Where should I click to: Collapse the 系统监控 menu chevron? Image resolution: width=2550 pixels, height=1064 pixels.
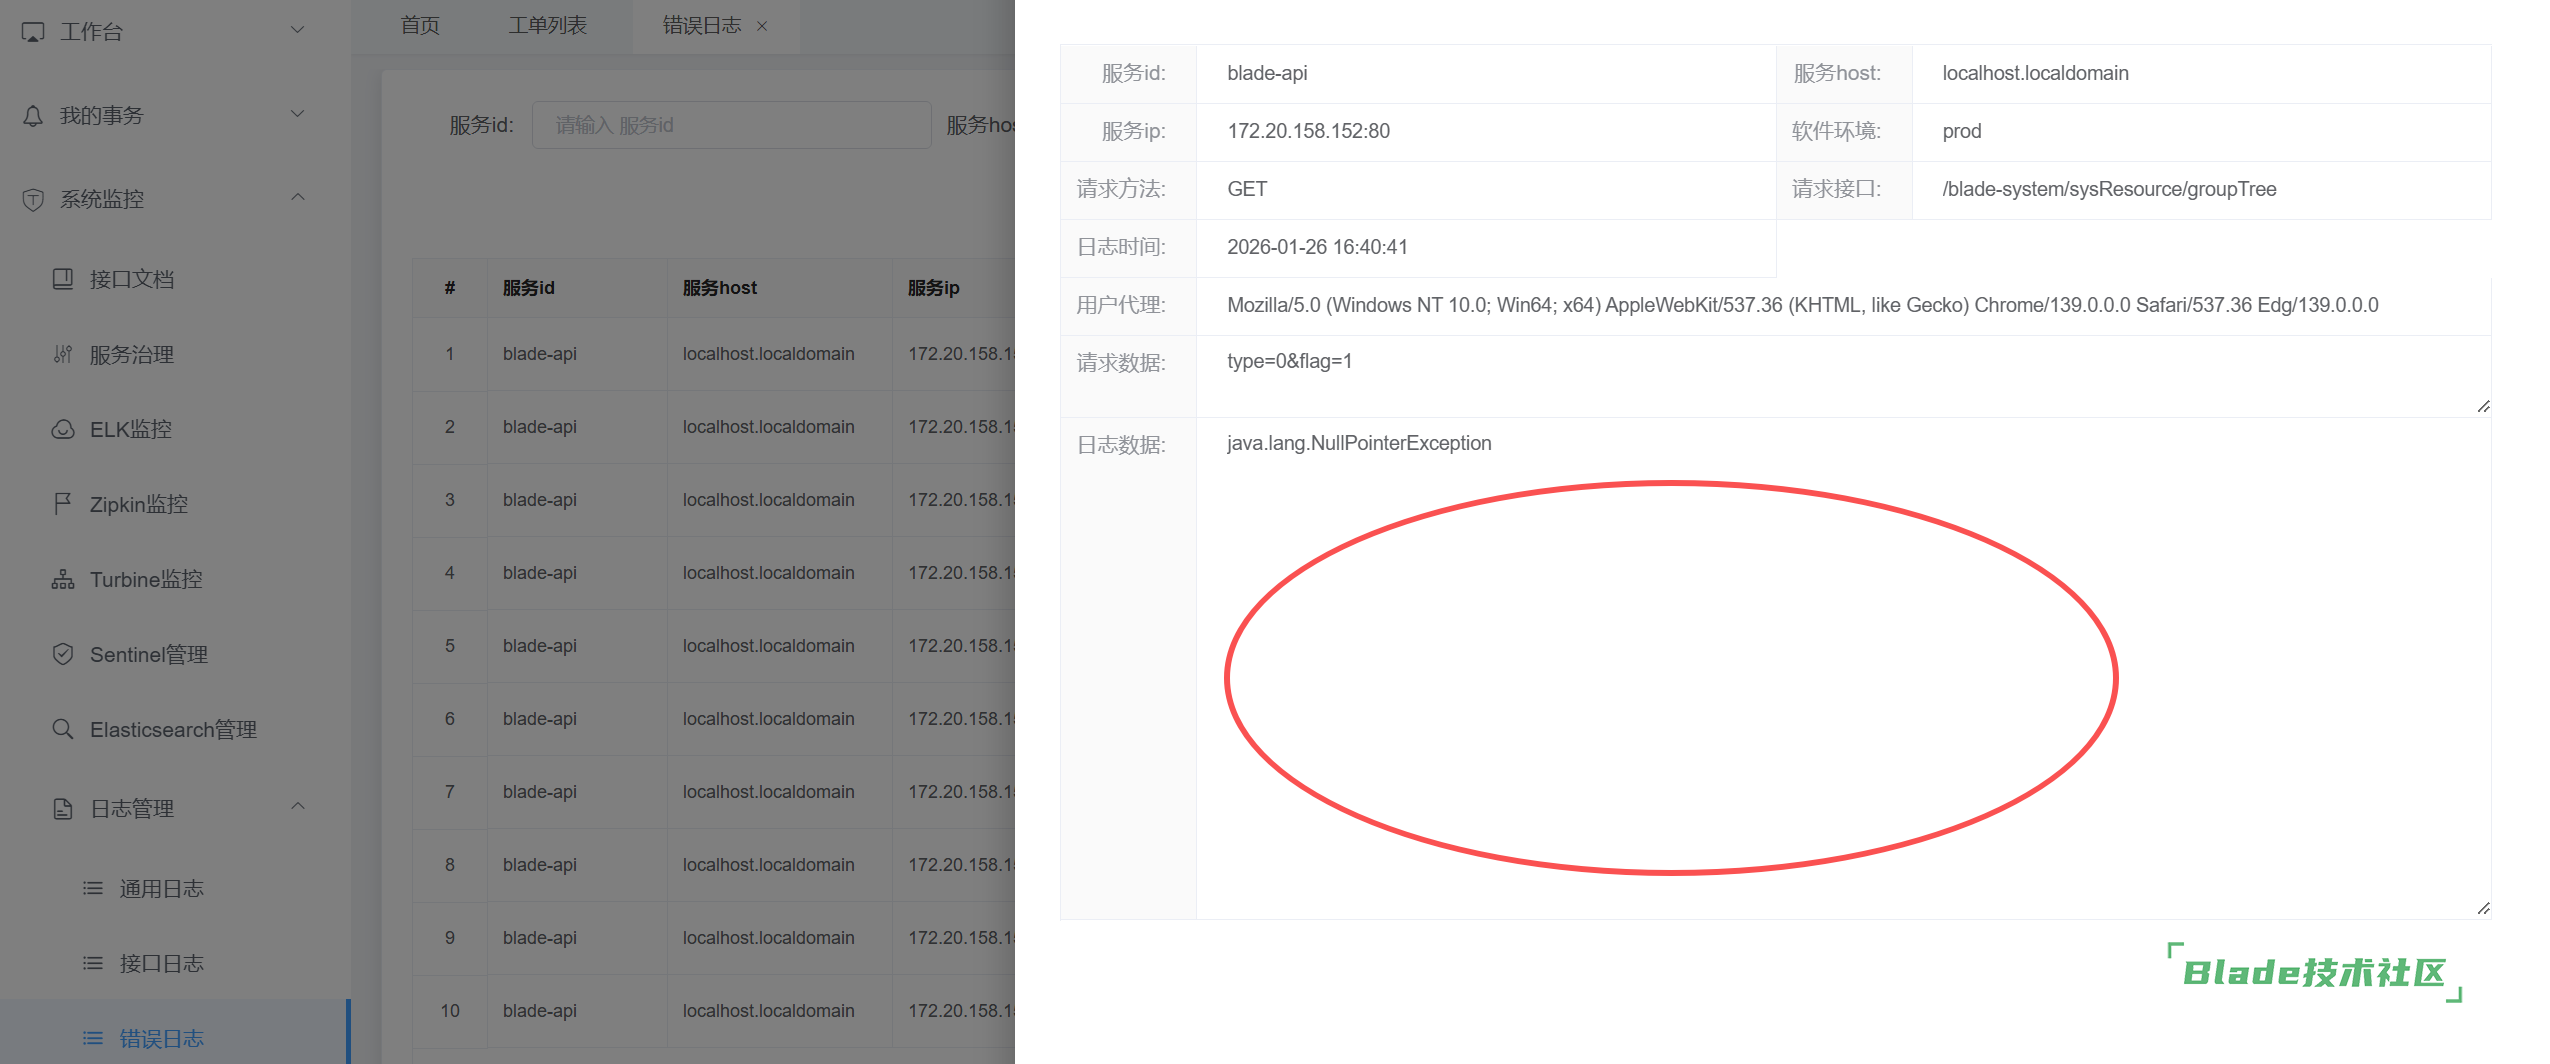pyautogui.click(x=297, y=197)
